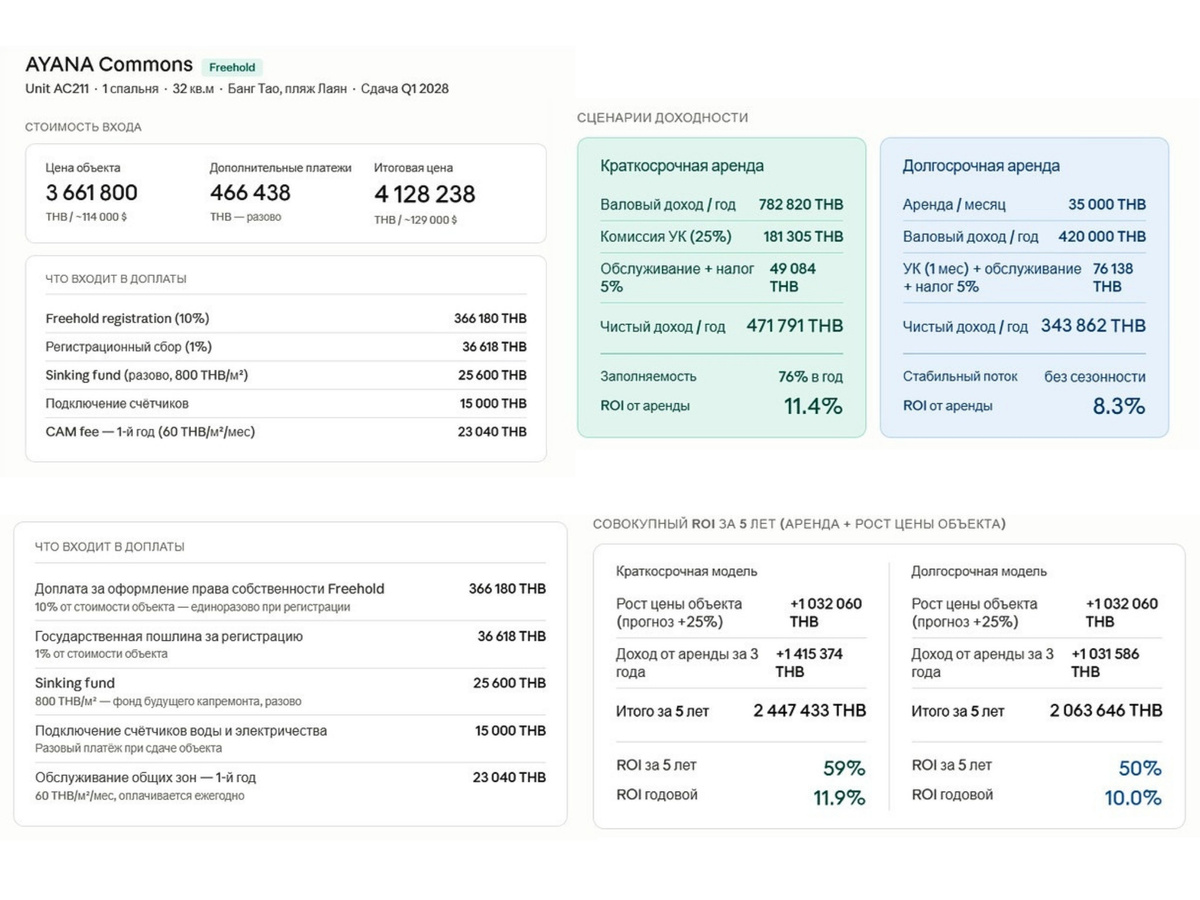Click the "Комиссия УК (25%)" label
Image resolution: width=1200 pixels, height=900 pixels.
tap(666, 237)
